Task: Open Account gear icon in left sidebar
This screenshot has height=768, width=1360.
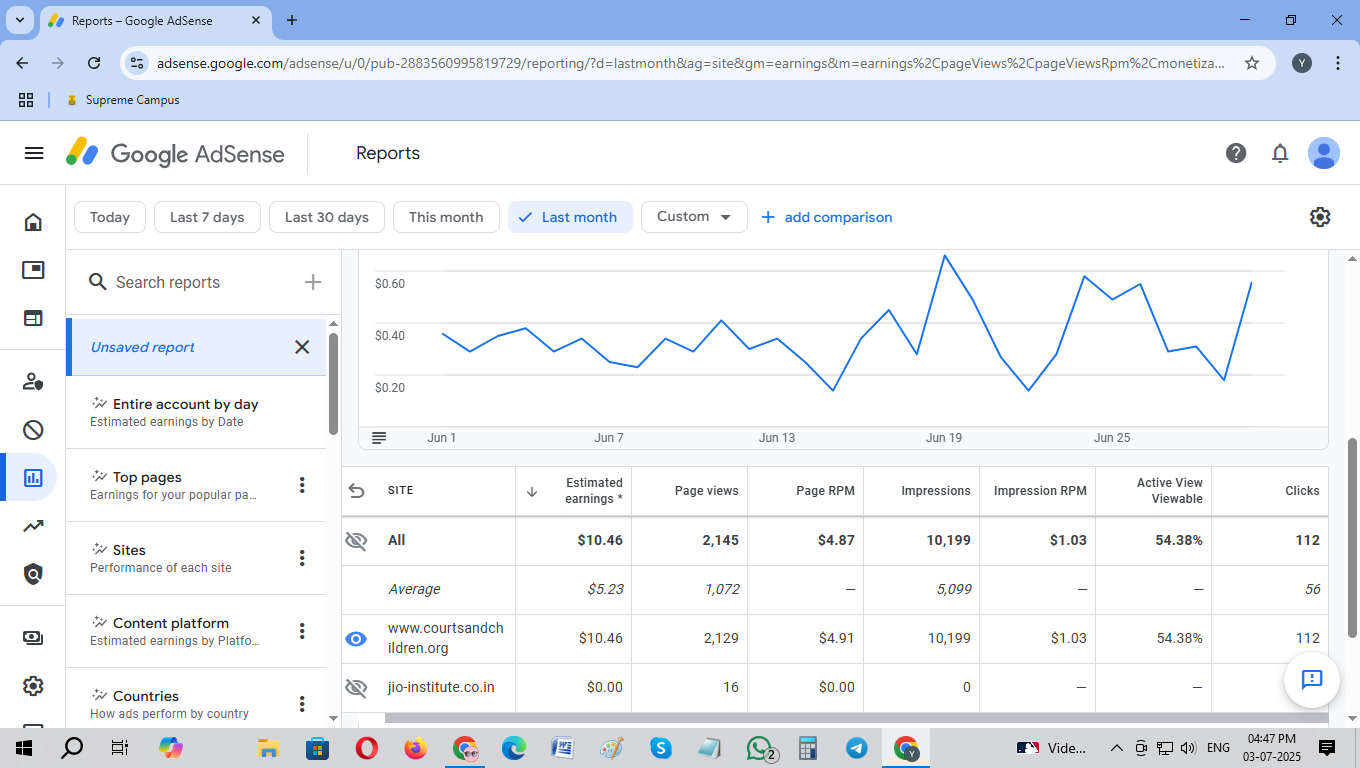Action: (33, 686)
